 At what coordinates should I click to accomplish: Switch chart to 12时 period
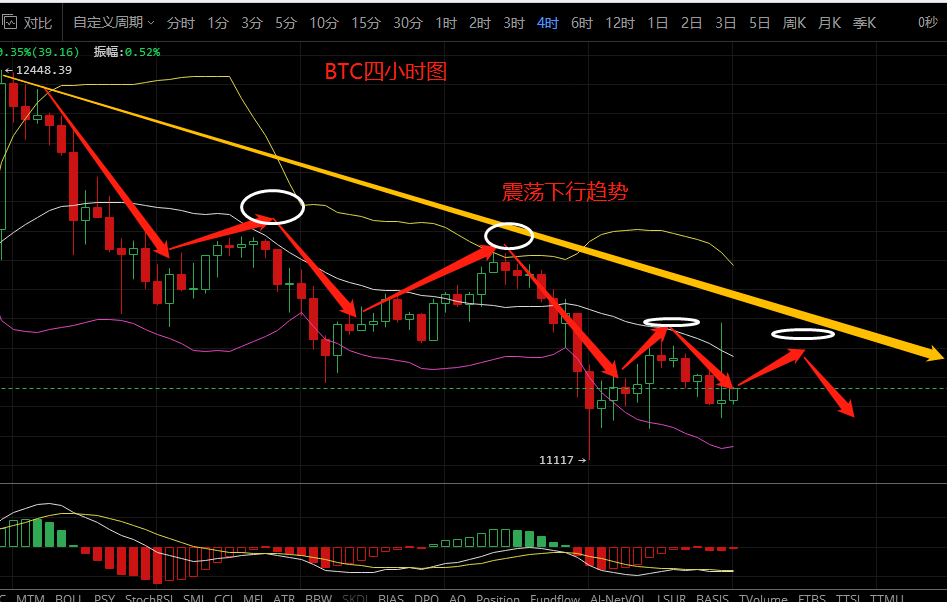click(x=620, y=23)
